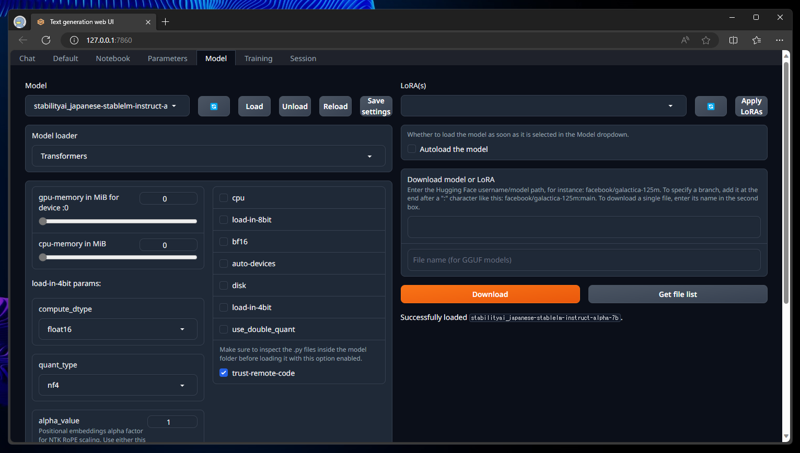View site information icon in address bar

pos(74,40)
